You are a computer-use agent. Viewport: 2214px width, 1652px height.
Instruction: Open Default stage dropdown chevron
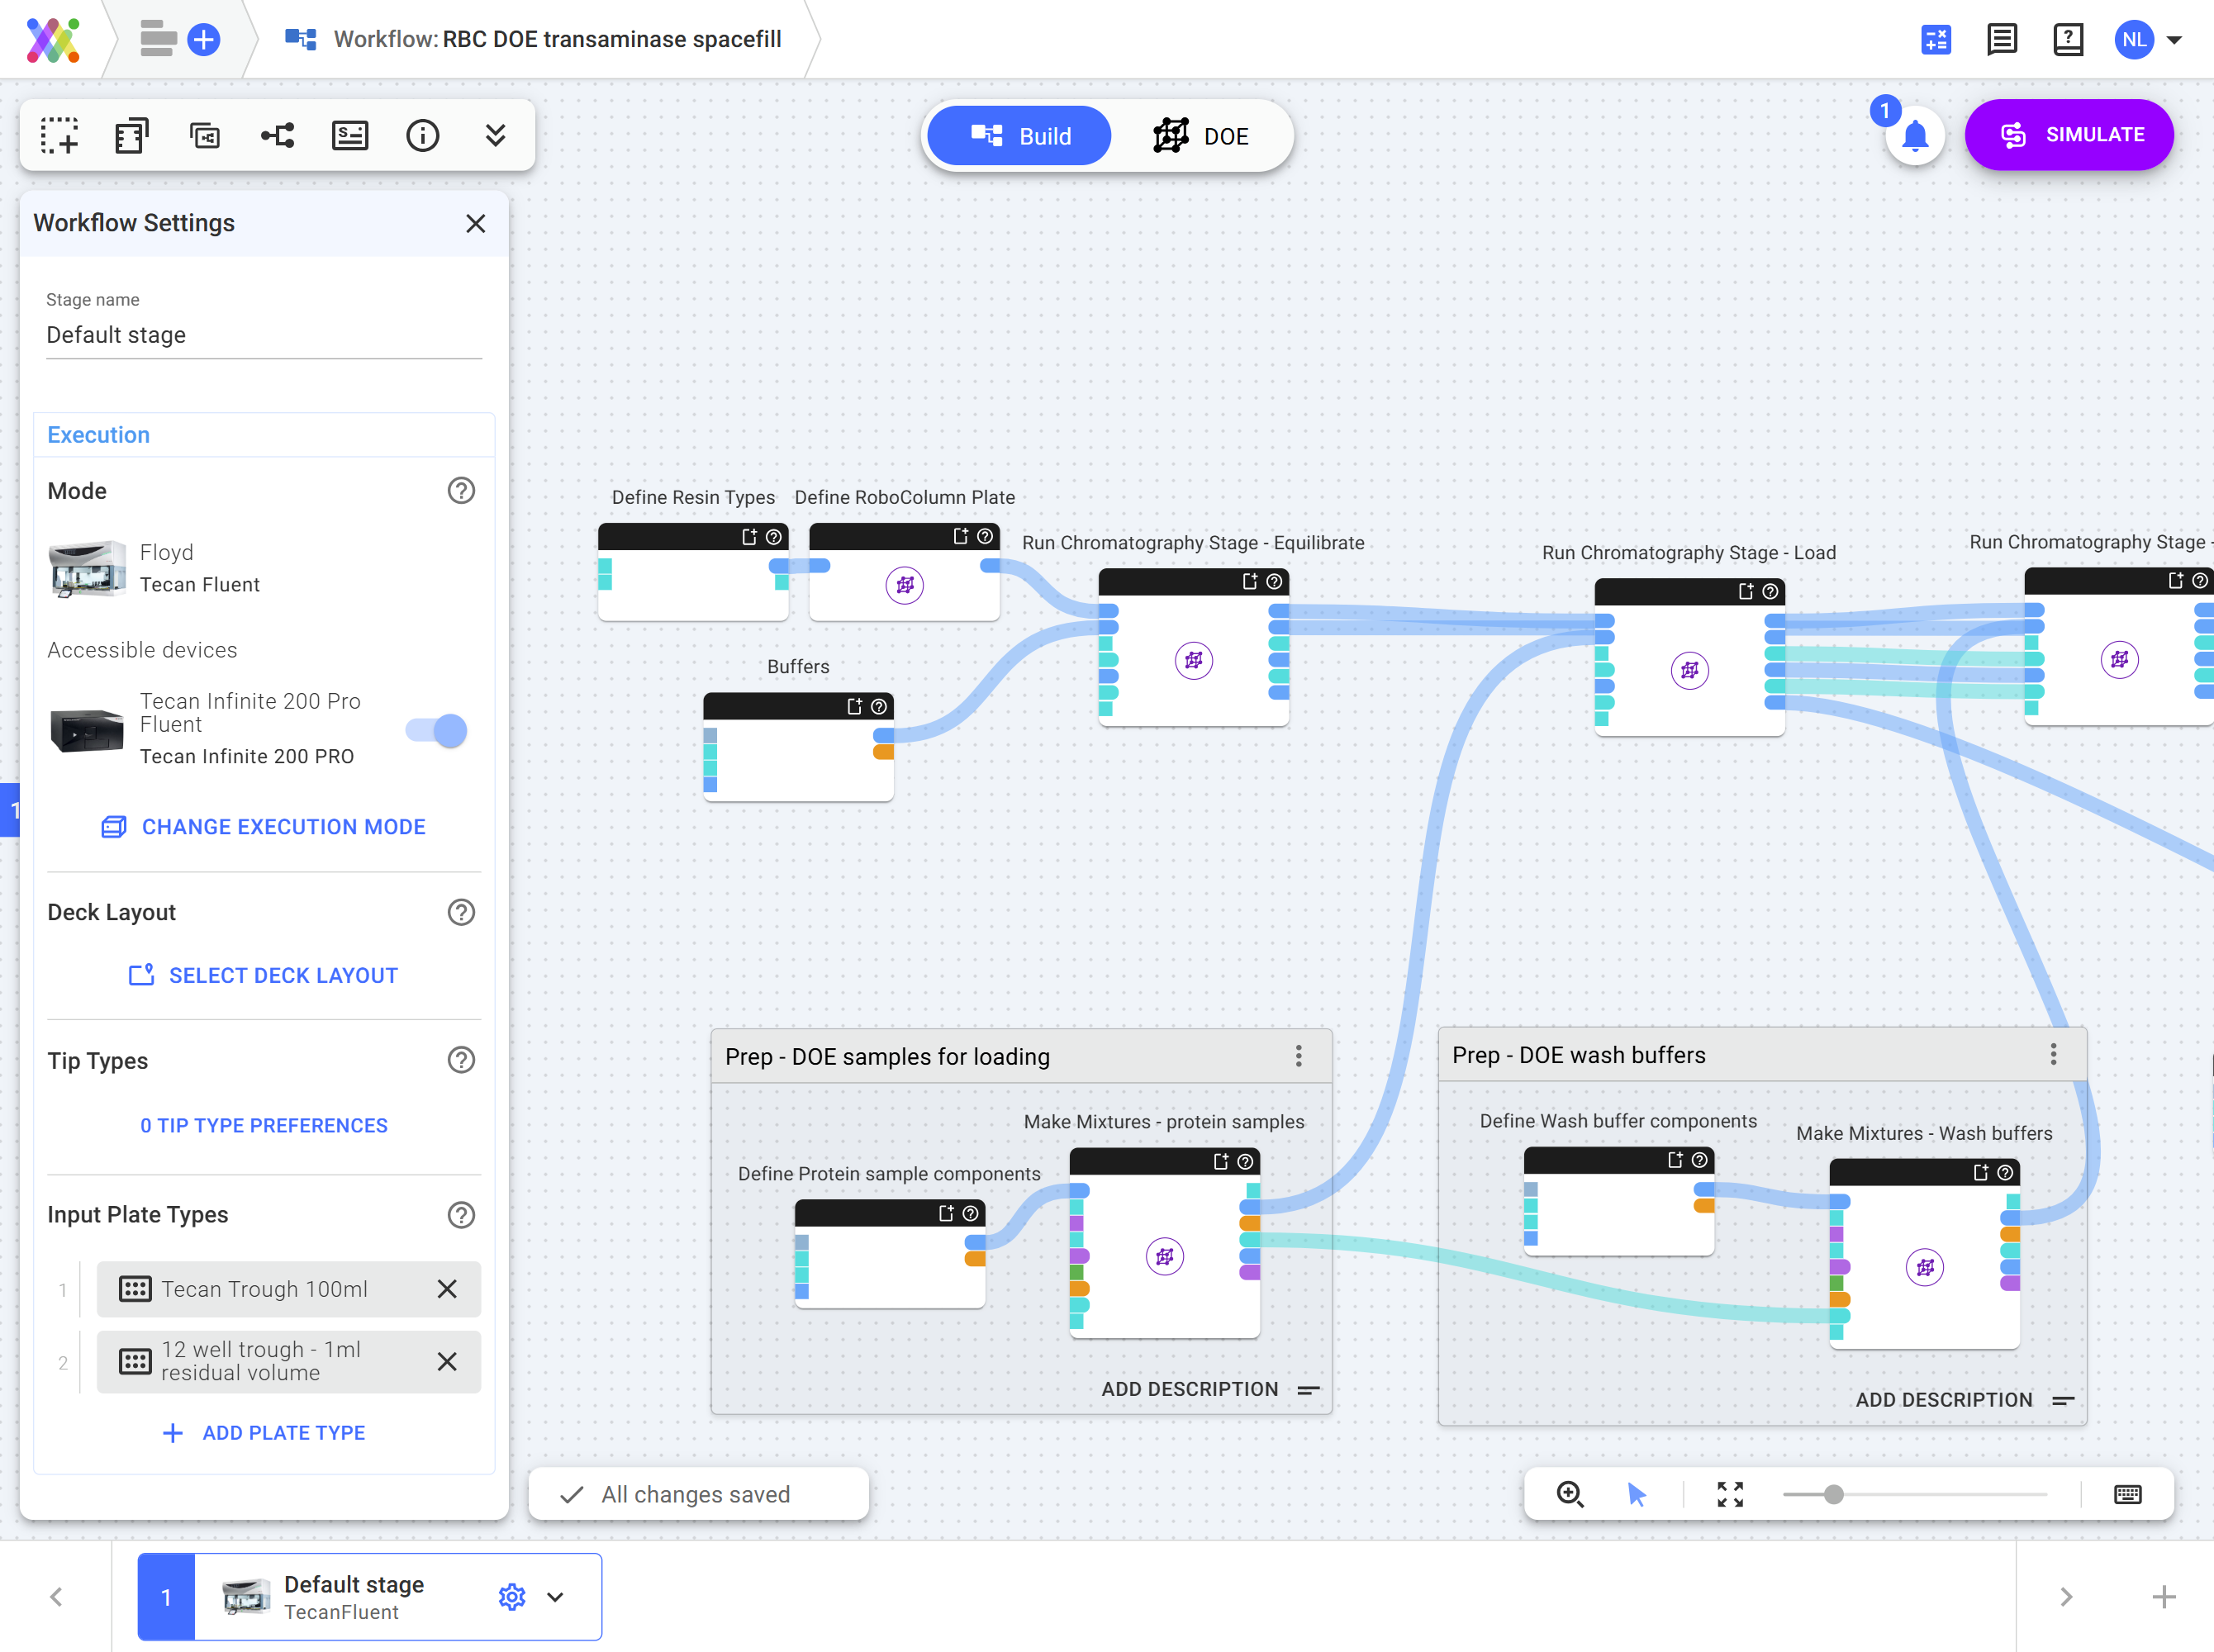pos(556,1597)
